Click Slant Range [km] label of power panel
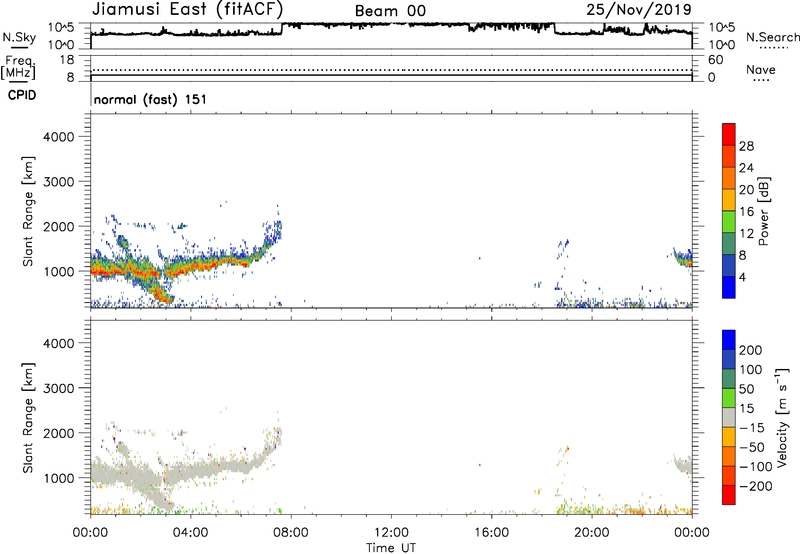 (28, 211)
